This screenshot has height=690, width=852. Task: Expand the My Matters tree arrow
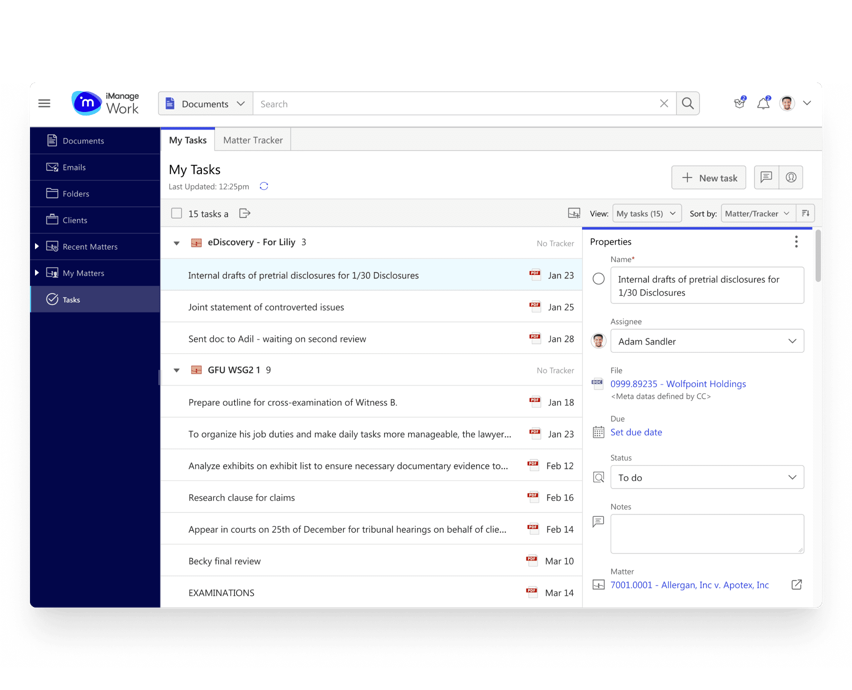(x=36, y=273)
